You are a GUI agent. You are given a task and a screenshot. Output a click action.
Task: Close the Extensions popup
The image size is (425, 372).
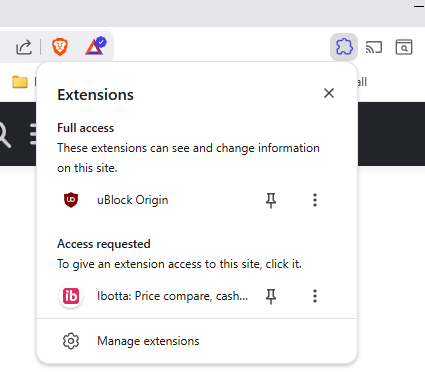click(x=329, y=93)
